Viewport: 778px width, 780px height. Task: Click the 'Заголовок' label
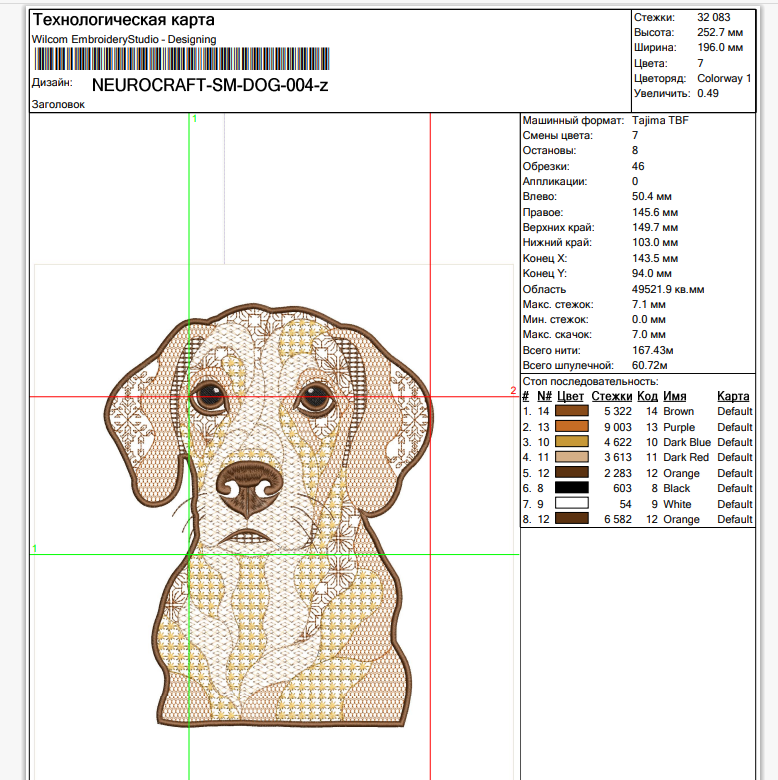click(58, 104)
